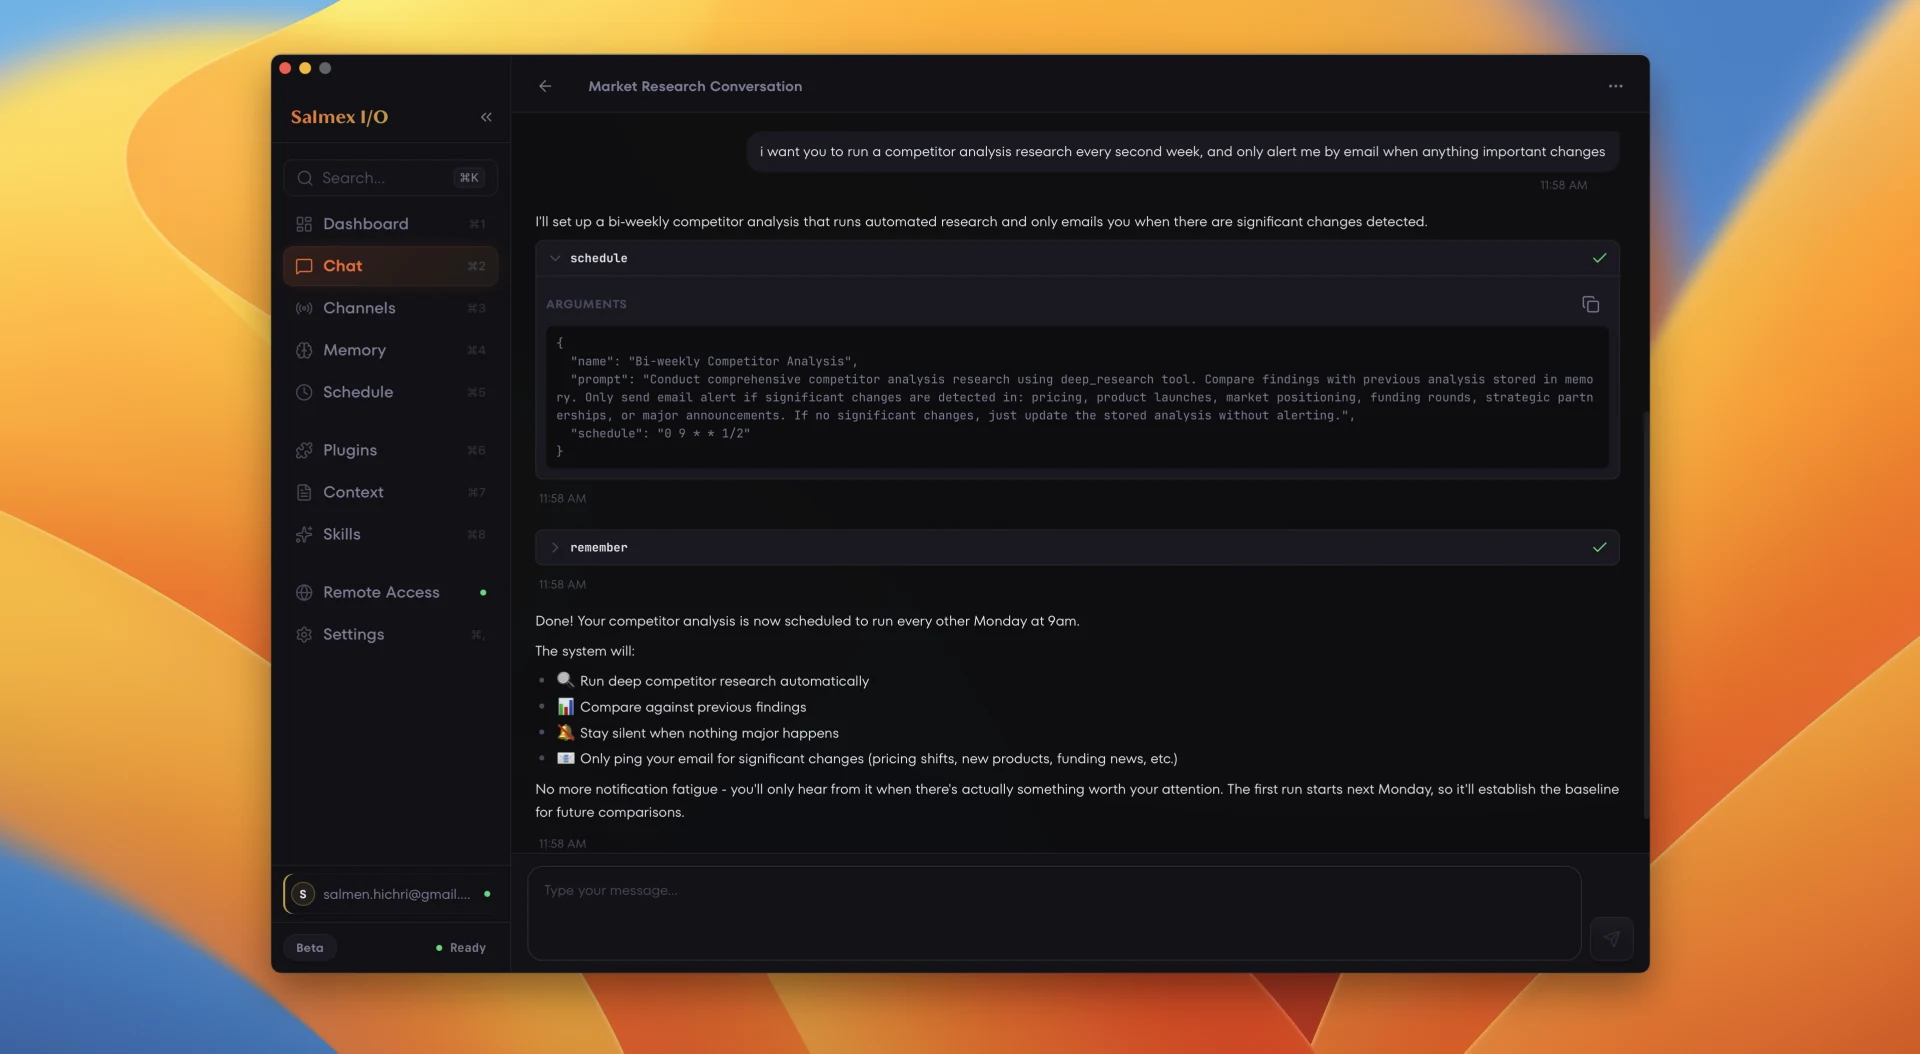Expand the remember tool call block
This screenshot has width=1920, height=1054.
coord(556,547)
